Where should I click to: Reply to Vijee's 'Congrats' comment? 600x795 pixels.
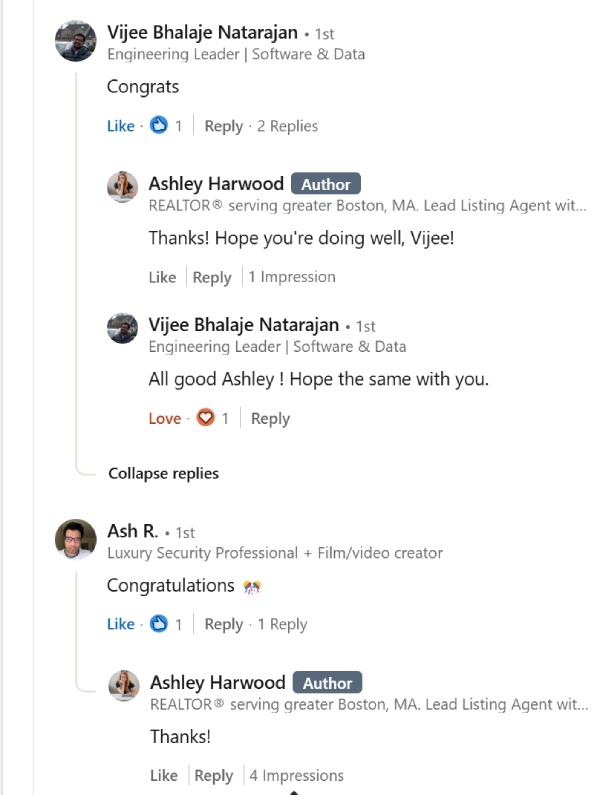(x=223, y=126)
